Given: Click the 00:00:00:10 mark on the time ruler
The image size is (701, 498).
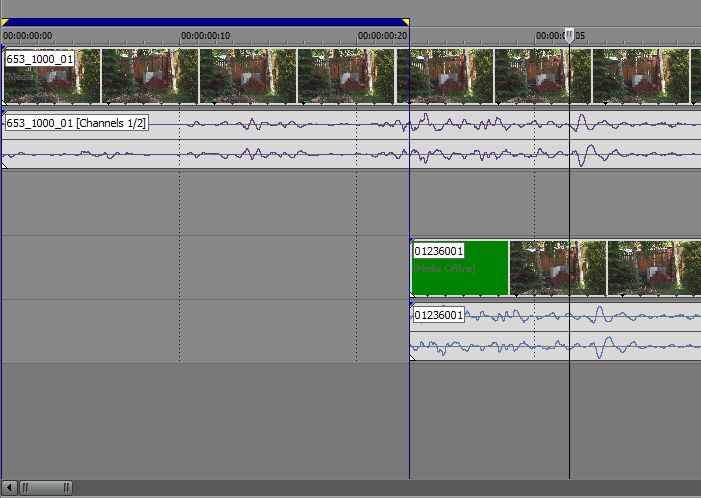Looking at the screenshot, I should pos(205,36).
